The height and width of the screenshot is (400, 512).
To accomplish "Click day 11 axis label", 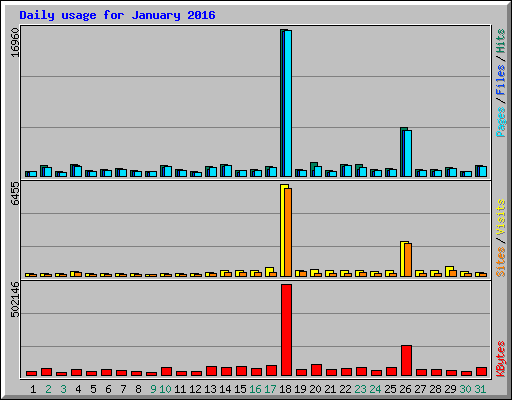I will [180, 389].
